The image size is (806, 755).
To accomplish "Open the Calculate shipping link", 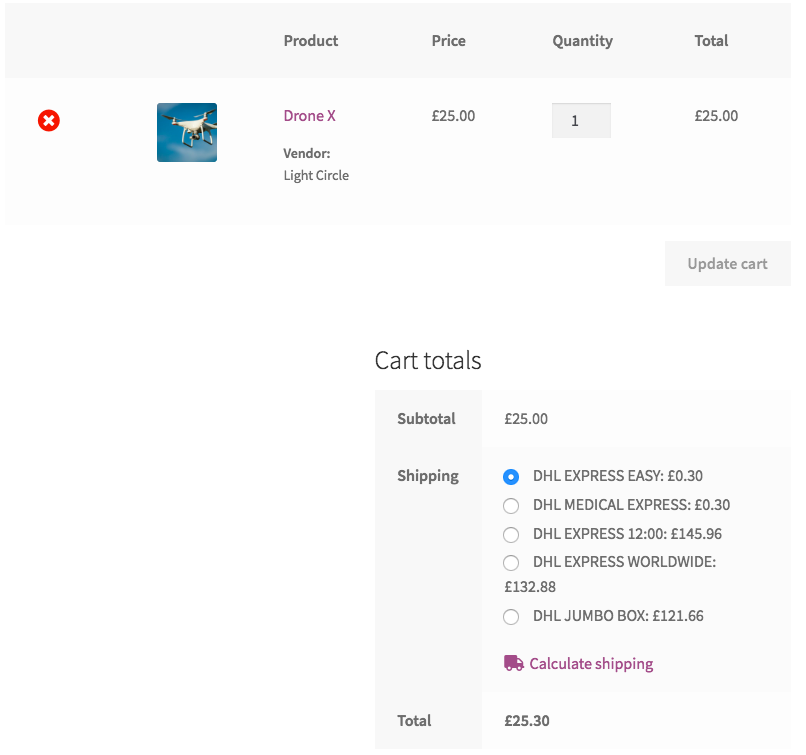I will click(x=591, y=664).
